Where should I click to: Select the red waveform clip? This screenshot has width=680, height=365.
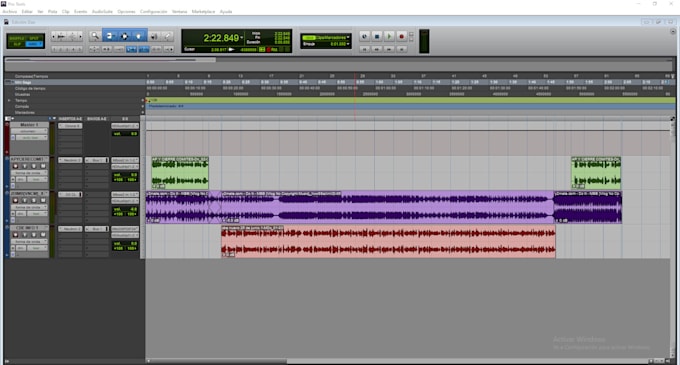click(388, 241)
